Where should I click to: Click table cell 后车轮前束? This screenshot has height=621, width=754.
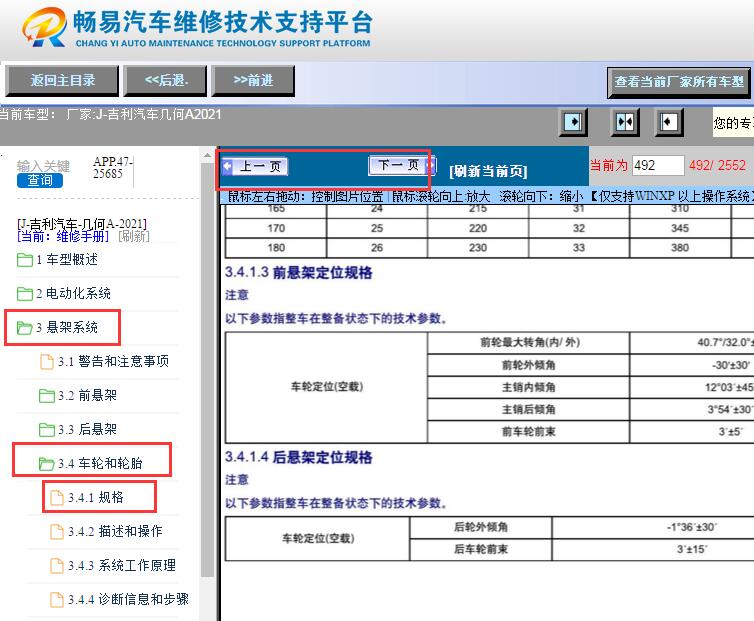(x=481, y=549)
